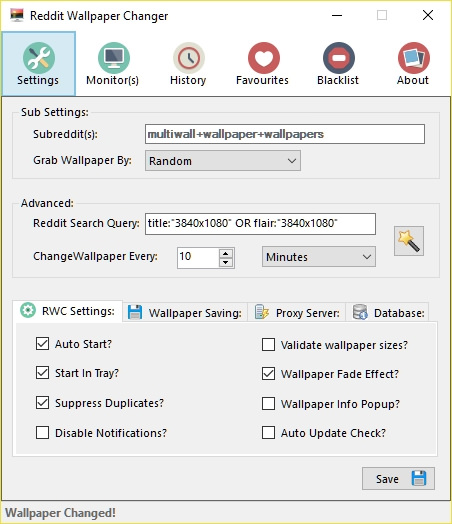Switch to the Proxy Server tab
This screenshot has height=524, width=452.
click(297, 312)
